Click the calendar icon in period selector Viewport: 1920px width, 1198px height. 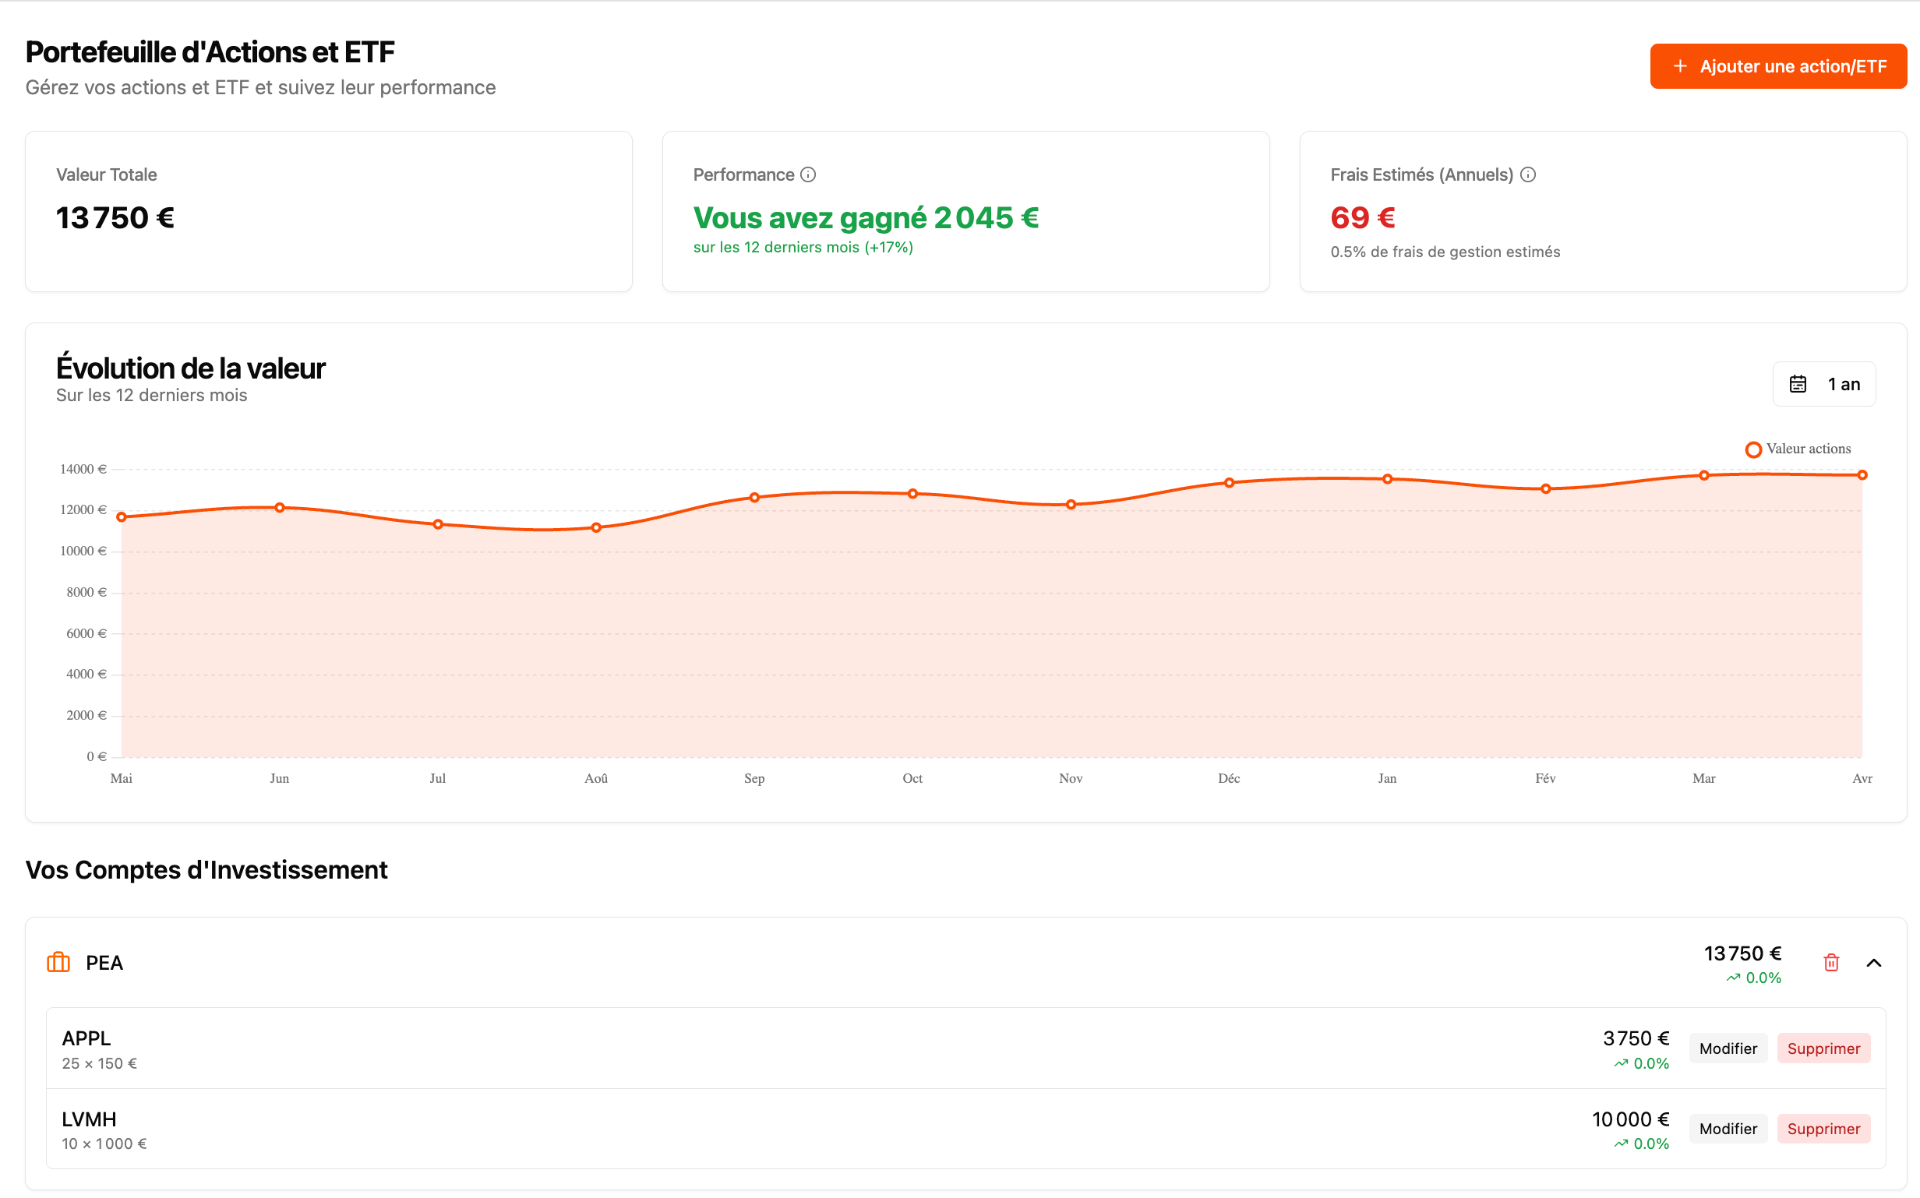(1798, 384)
